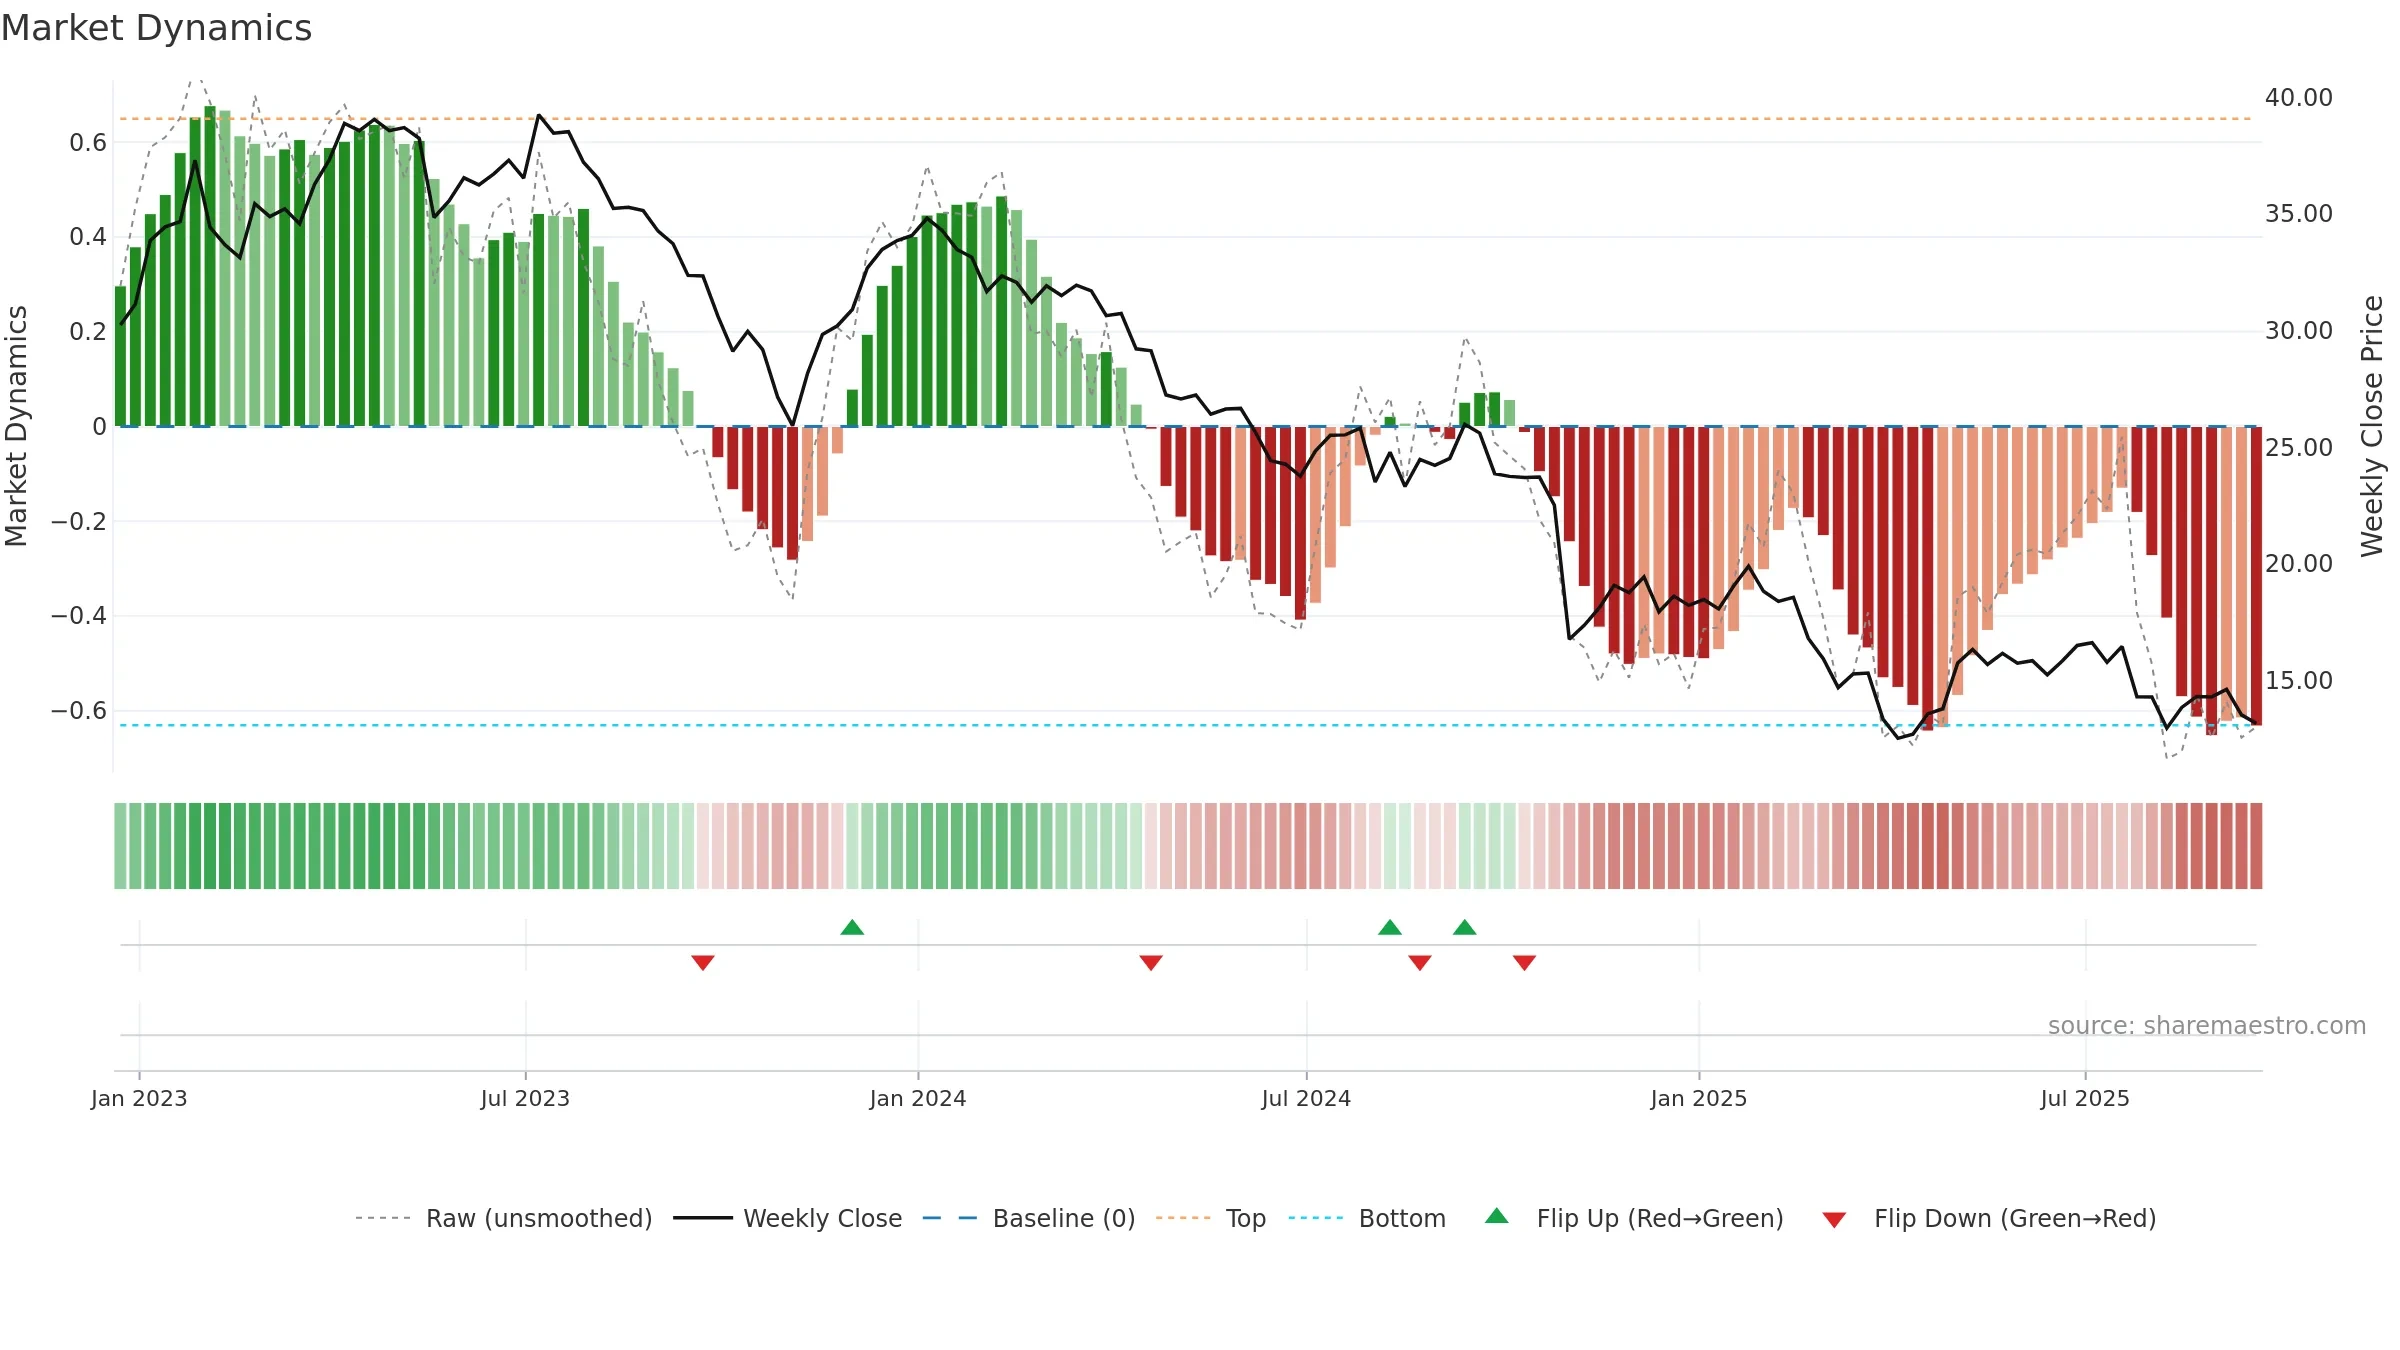Screen dimensions: 2400x1350
Task: Click the green Flip Up legend triangle icon
Action: [x=1497, y=1216]
